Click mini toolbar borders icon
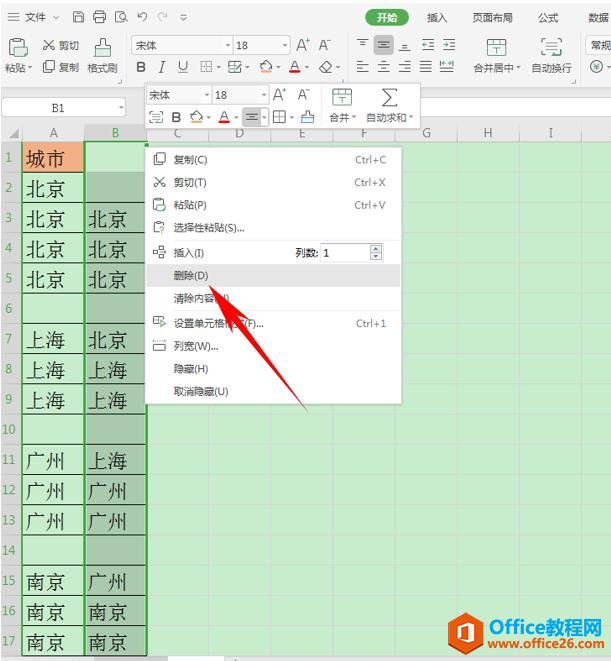The image size is (611, 661). pyautogui.click(x=279, y=117)
